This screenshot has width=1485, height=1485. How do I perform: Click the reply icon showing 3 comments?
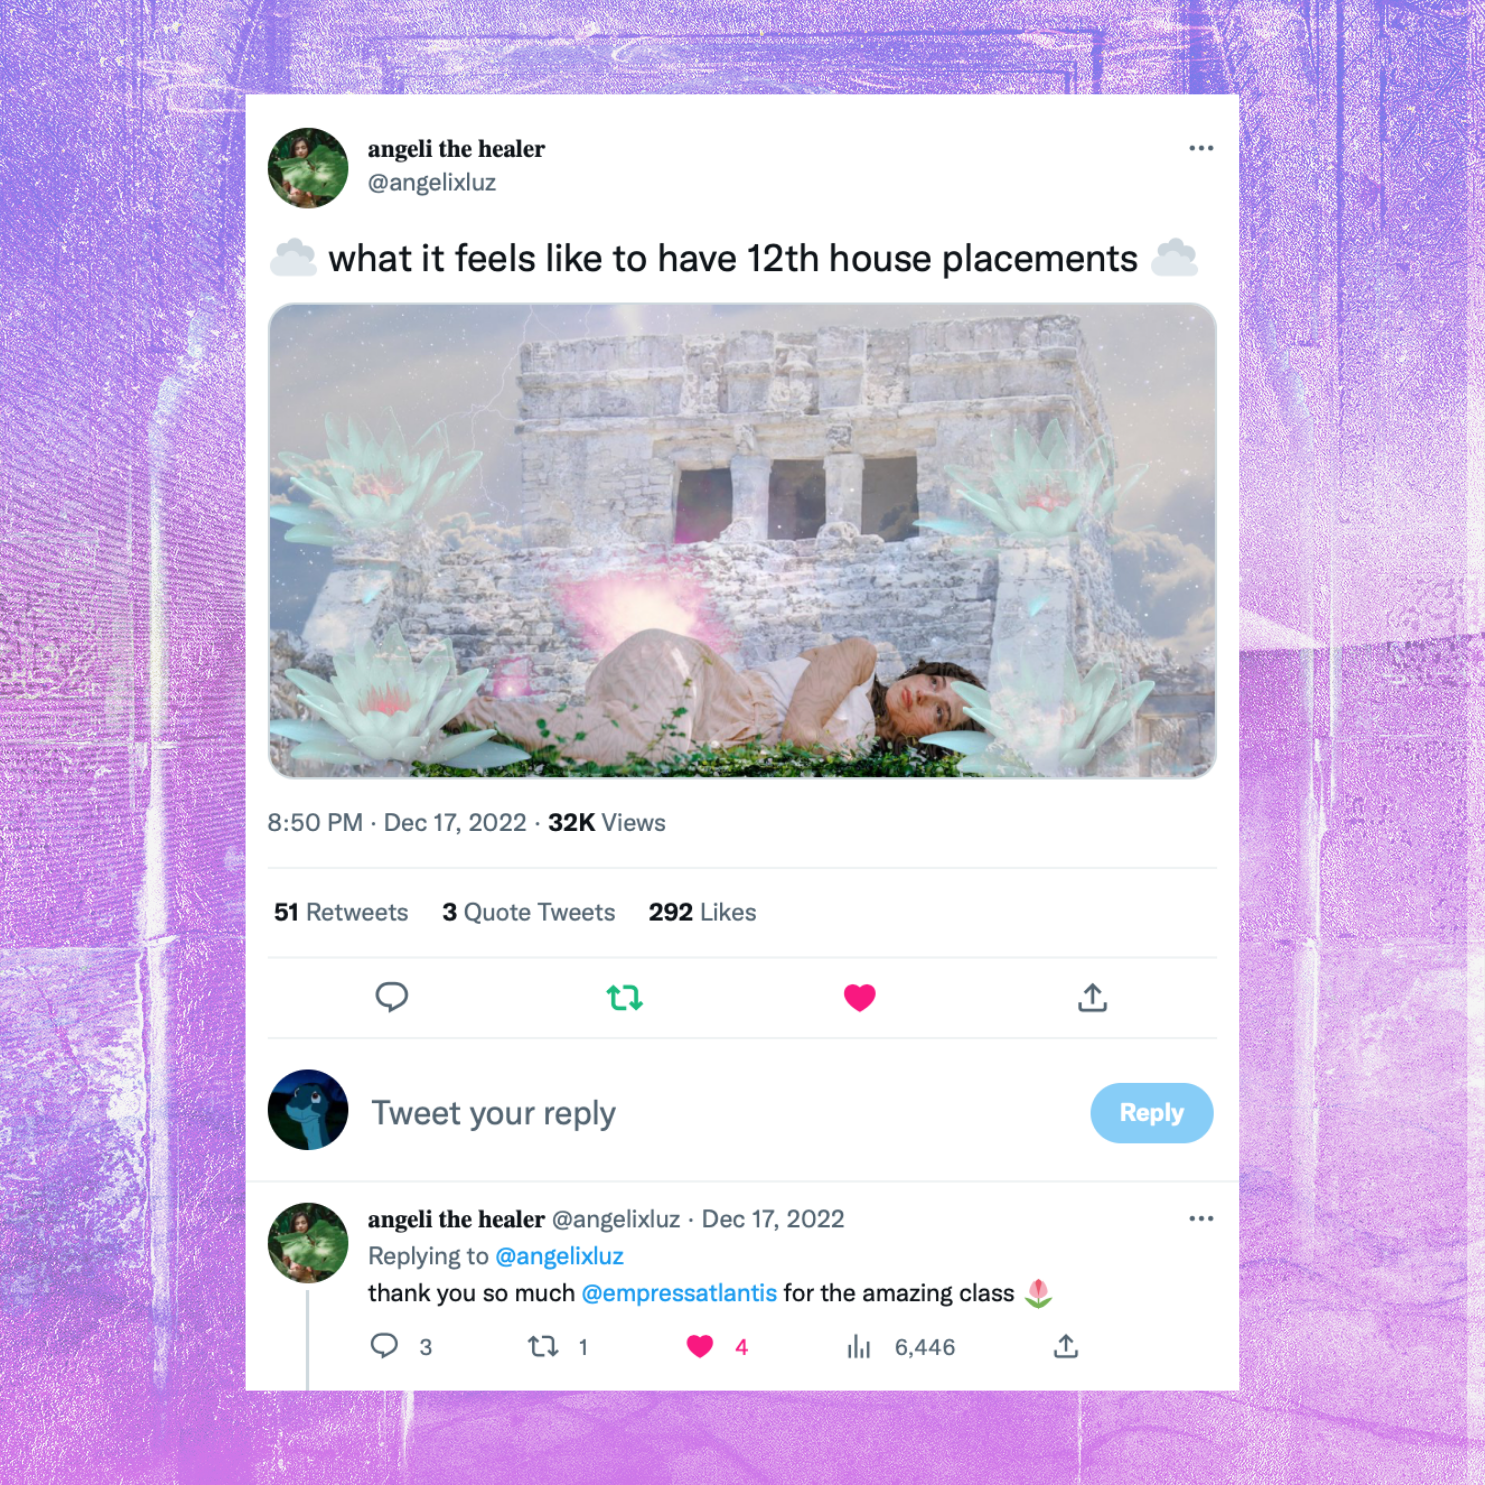[384, 1346]
